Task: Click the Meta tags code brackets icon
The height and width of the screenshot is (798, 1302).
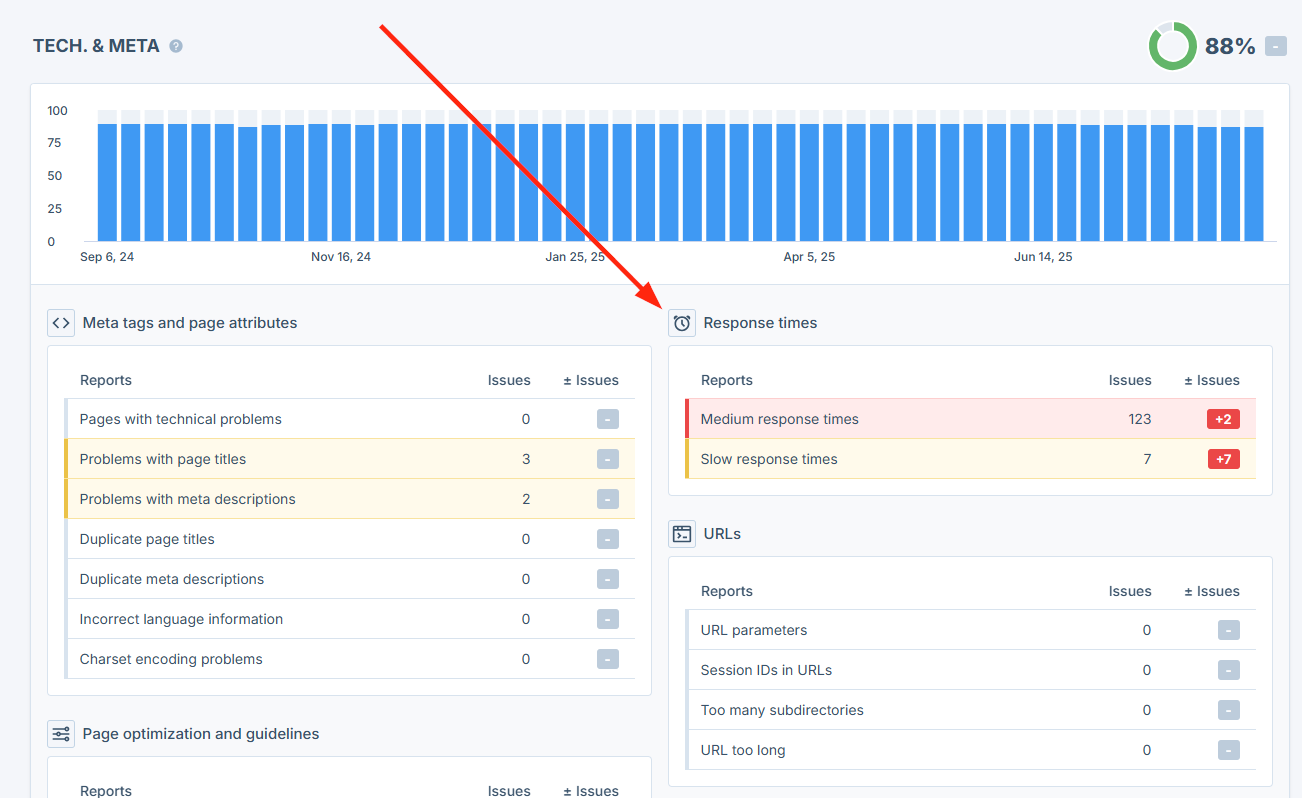Action: (61, 323)
